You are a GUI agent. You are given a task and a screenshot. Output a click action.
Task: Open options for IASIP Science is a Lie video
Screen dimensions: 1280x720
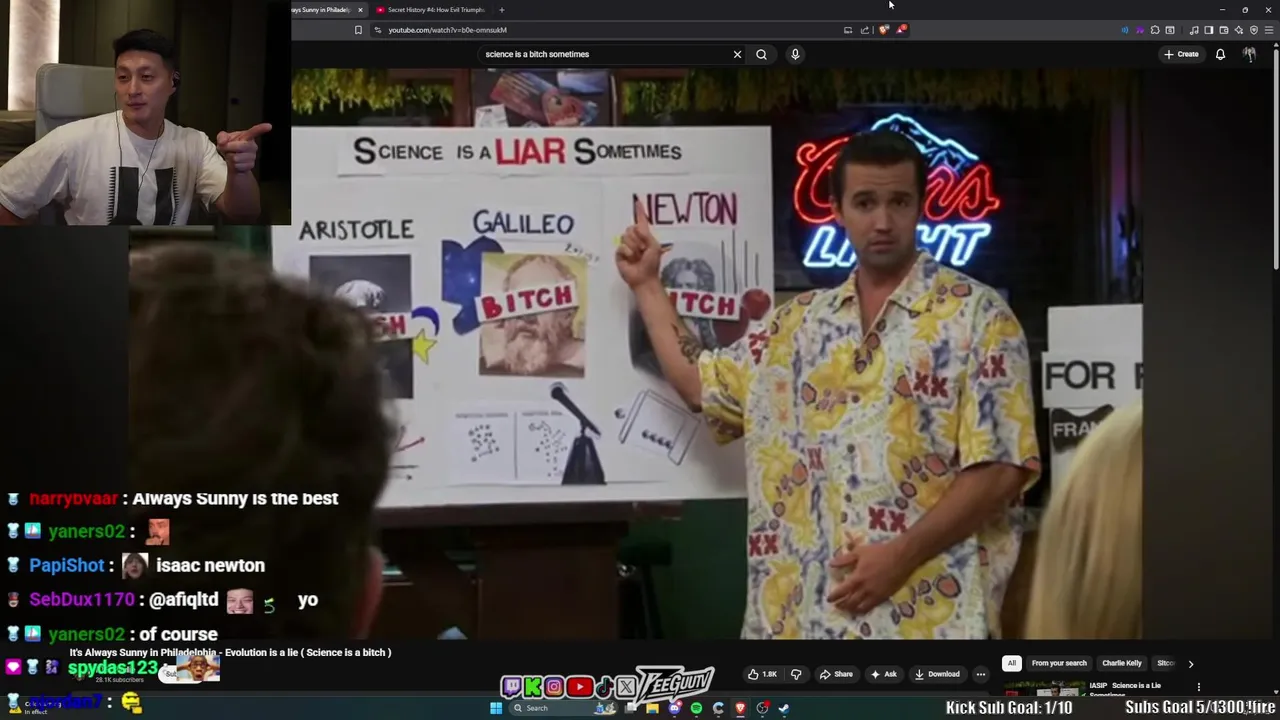(x=1198, y=688)
